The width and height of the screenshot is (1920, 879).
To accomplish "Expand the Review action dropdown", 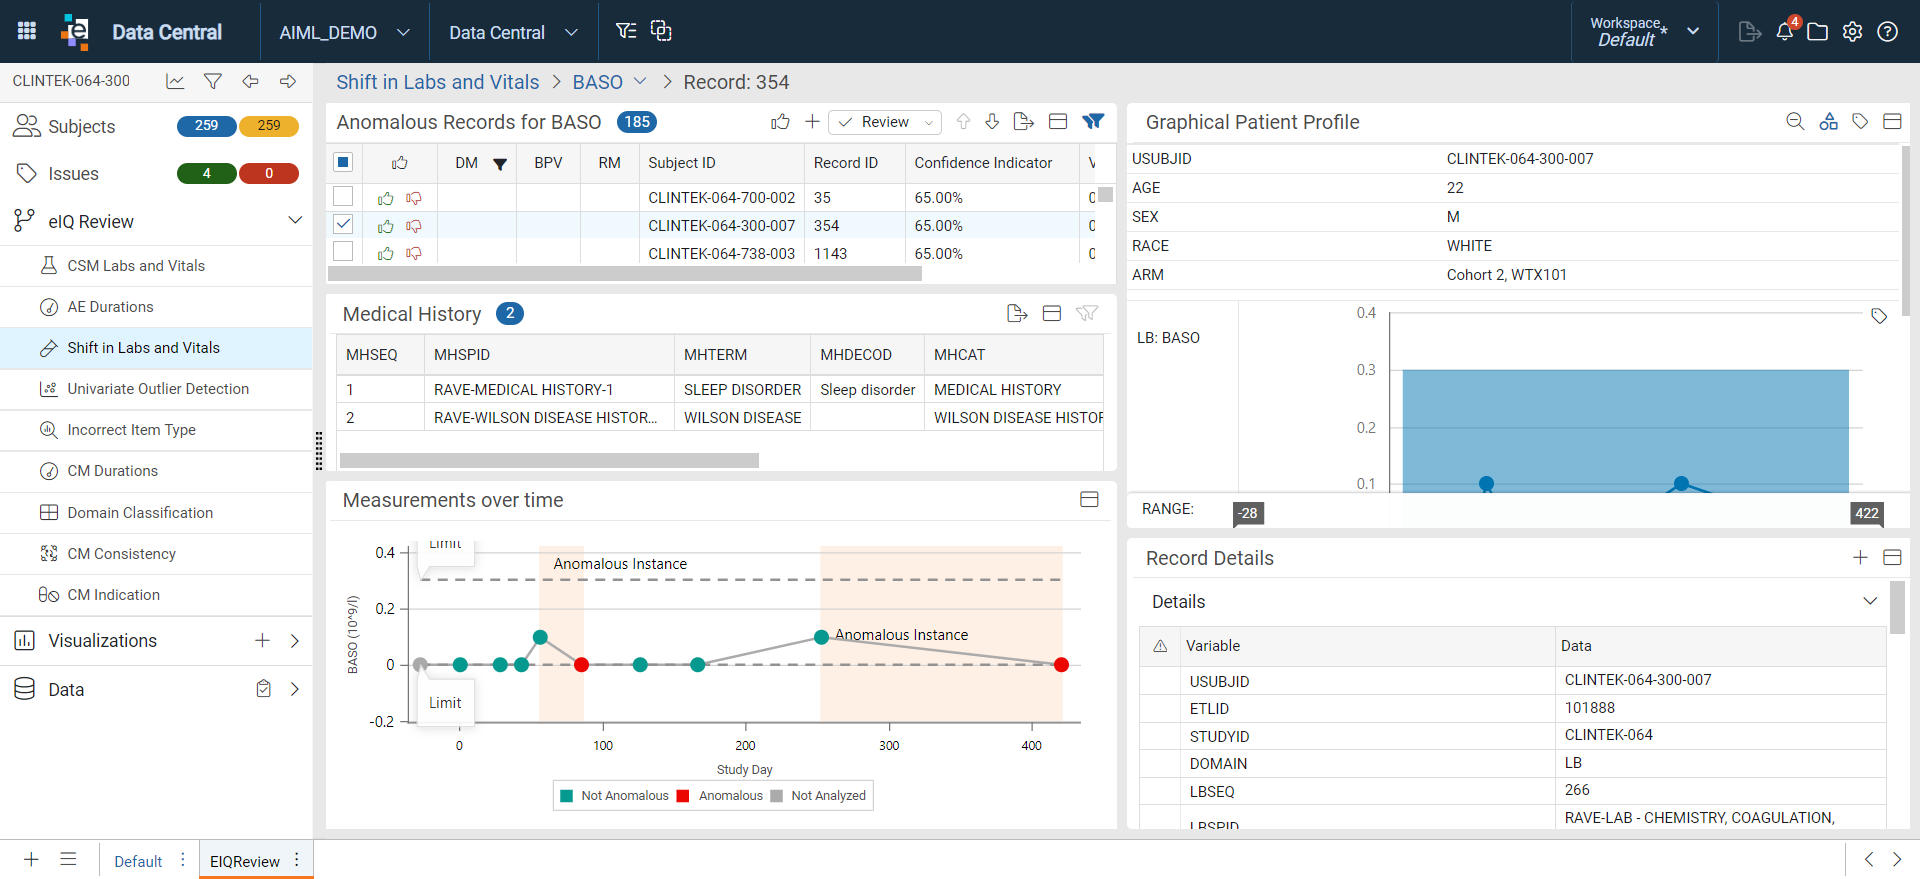I will pos(928,123).
